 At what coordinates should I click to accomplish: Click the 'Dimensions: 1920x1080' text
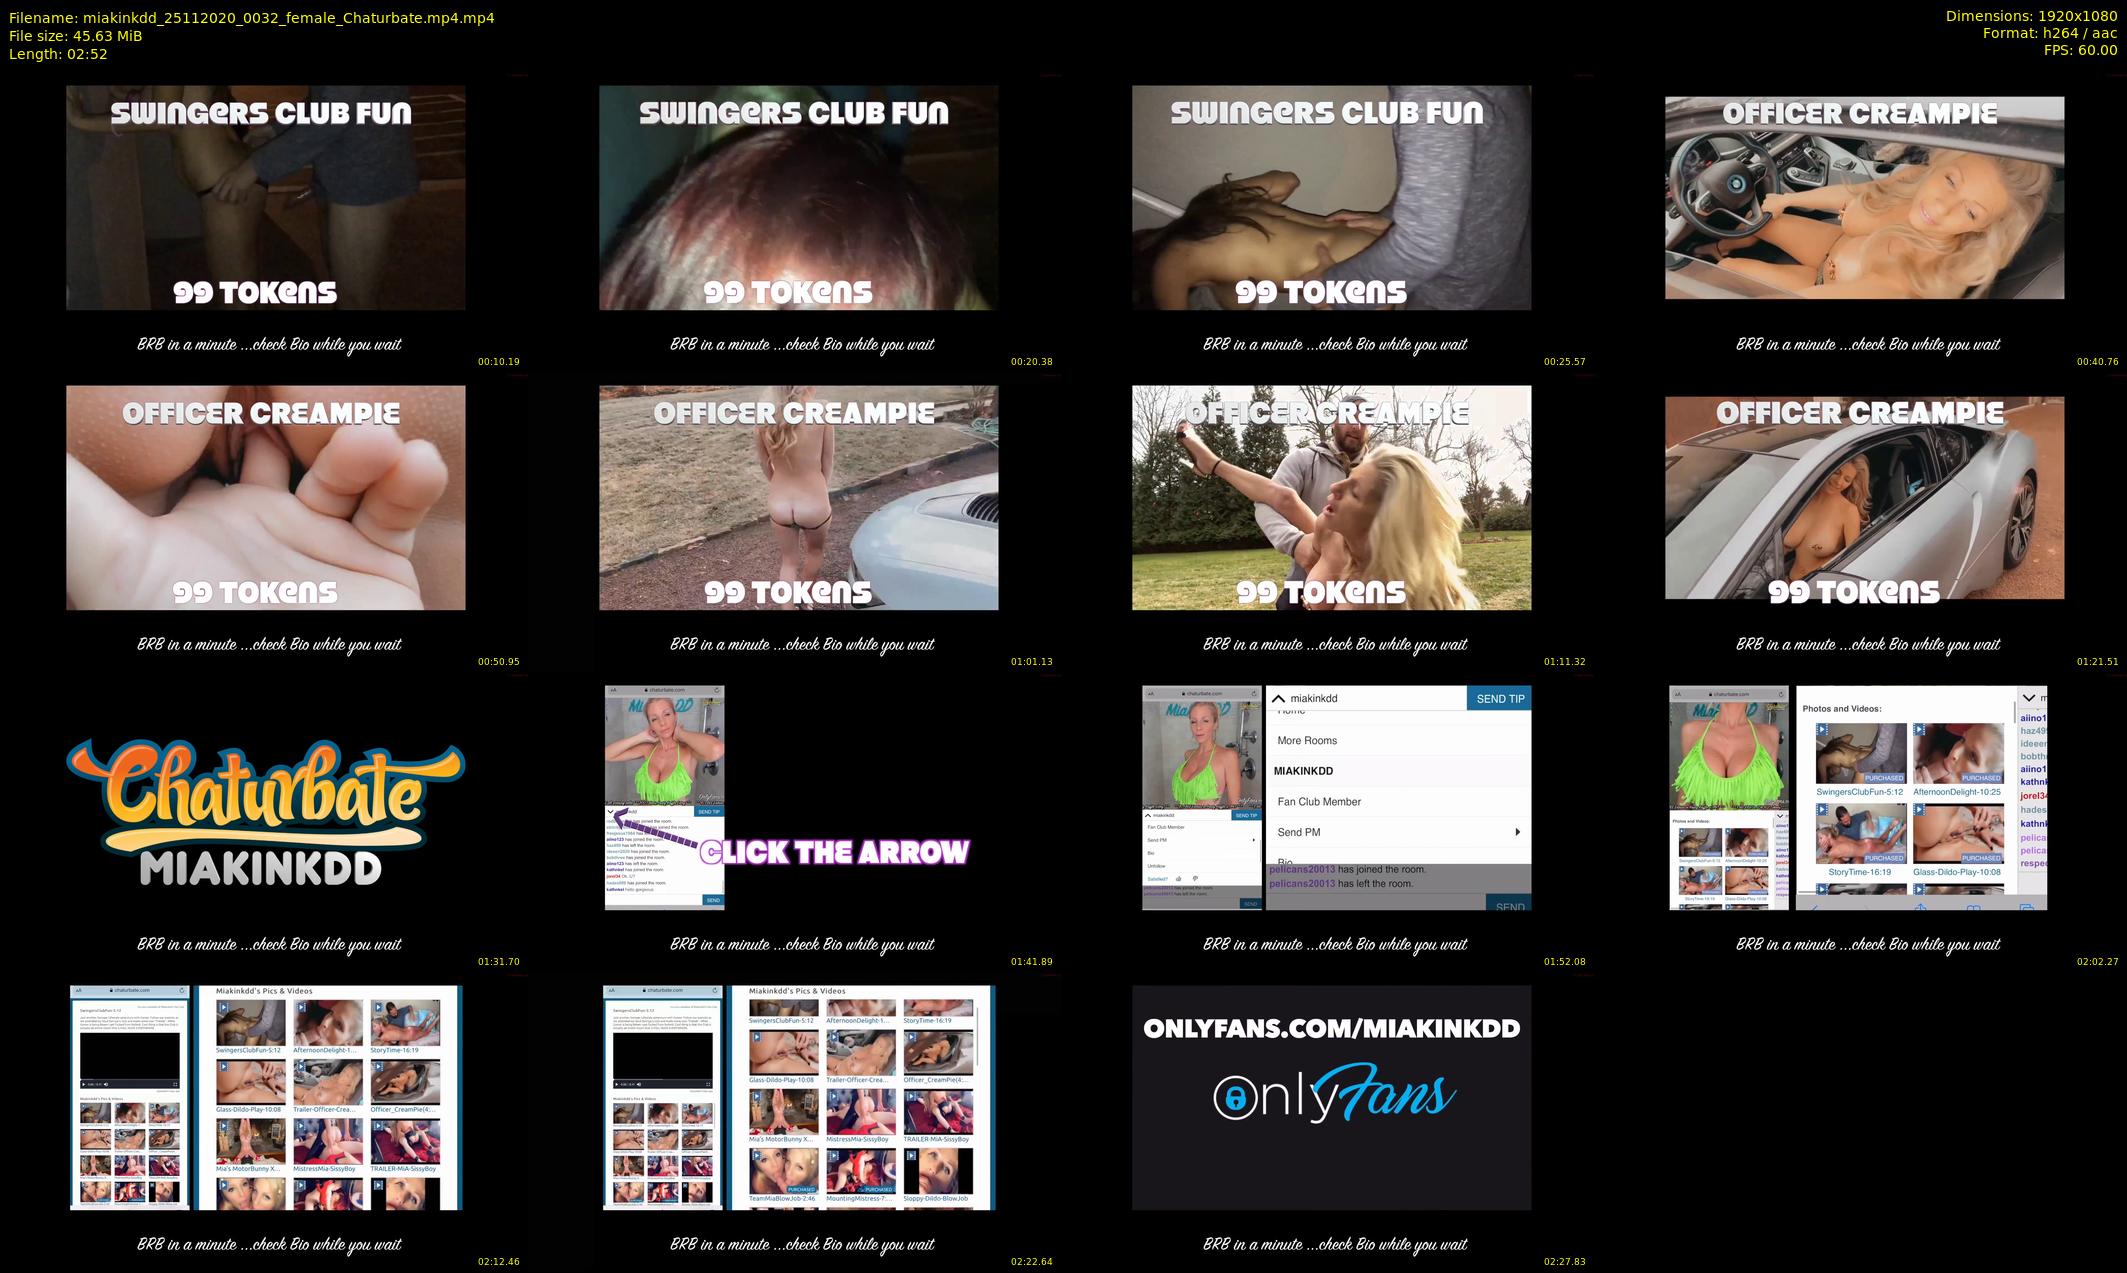[x=2031, y=16]
